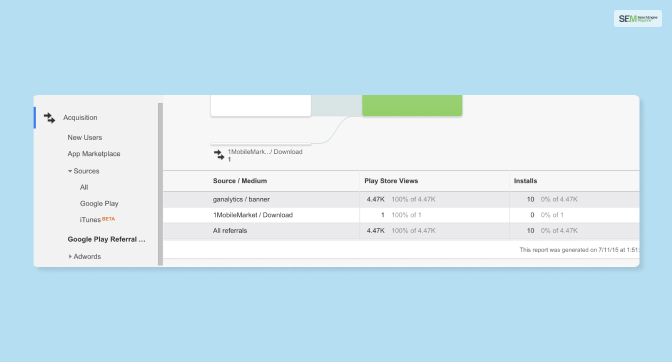
Task: Expand the Adwords tree arrow
Action: click(70, 257)
